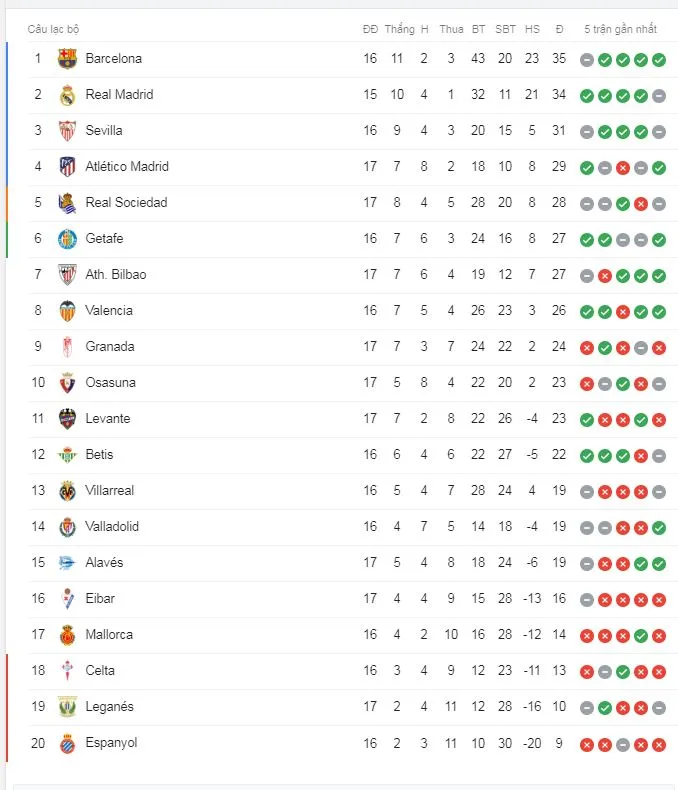Click the Real Madrid crest icon

[67, 95]
